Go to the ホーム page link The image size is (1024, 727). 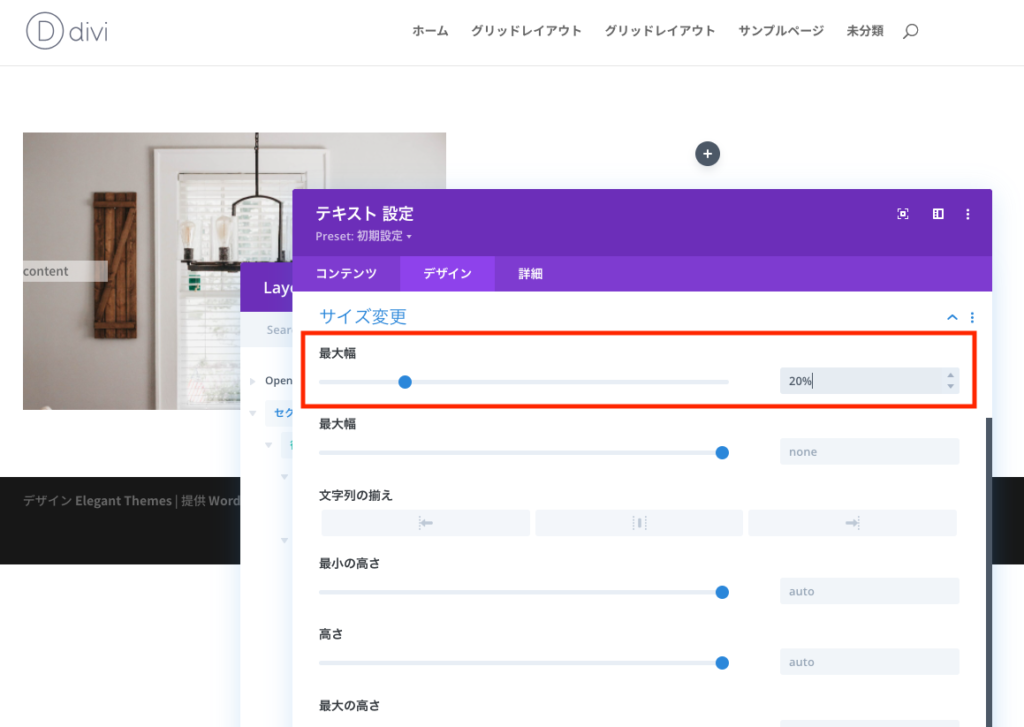430,31
